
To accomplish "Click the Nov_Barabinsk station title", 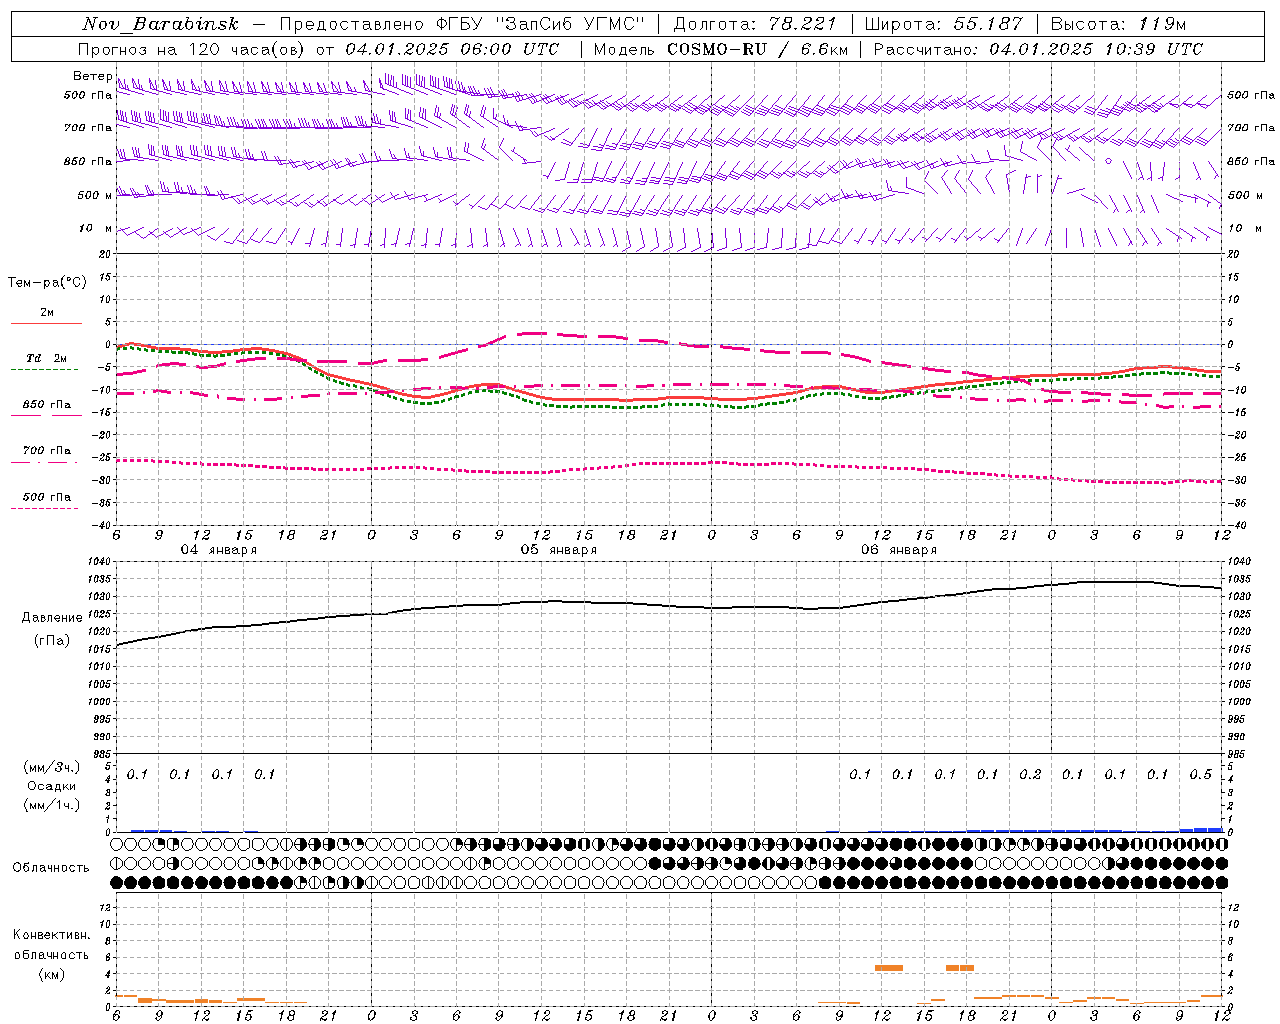I will coord(160,24).
